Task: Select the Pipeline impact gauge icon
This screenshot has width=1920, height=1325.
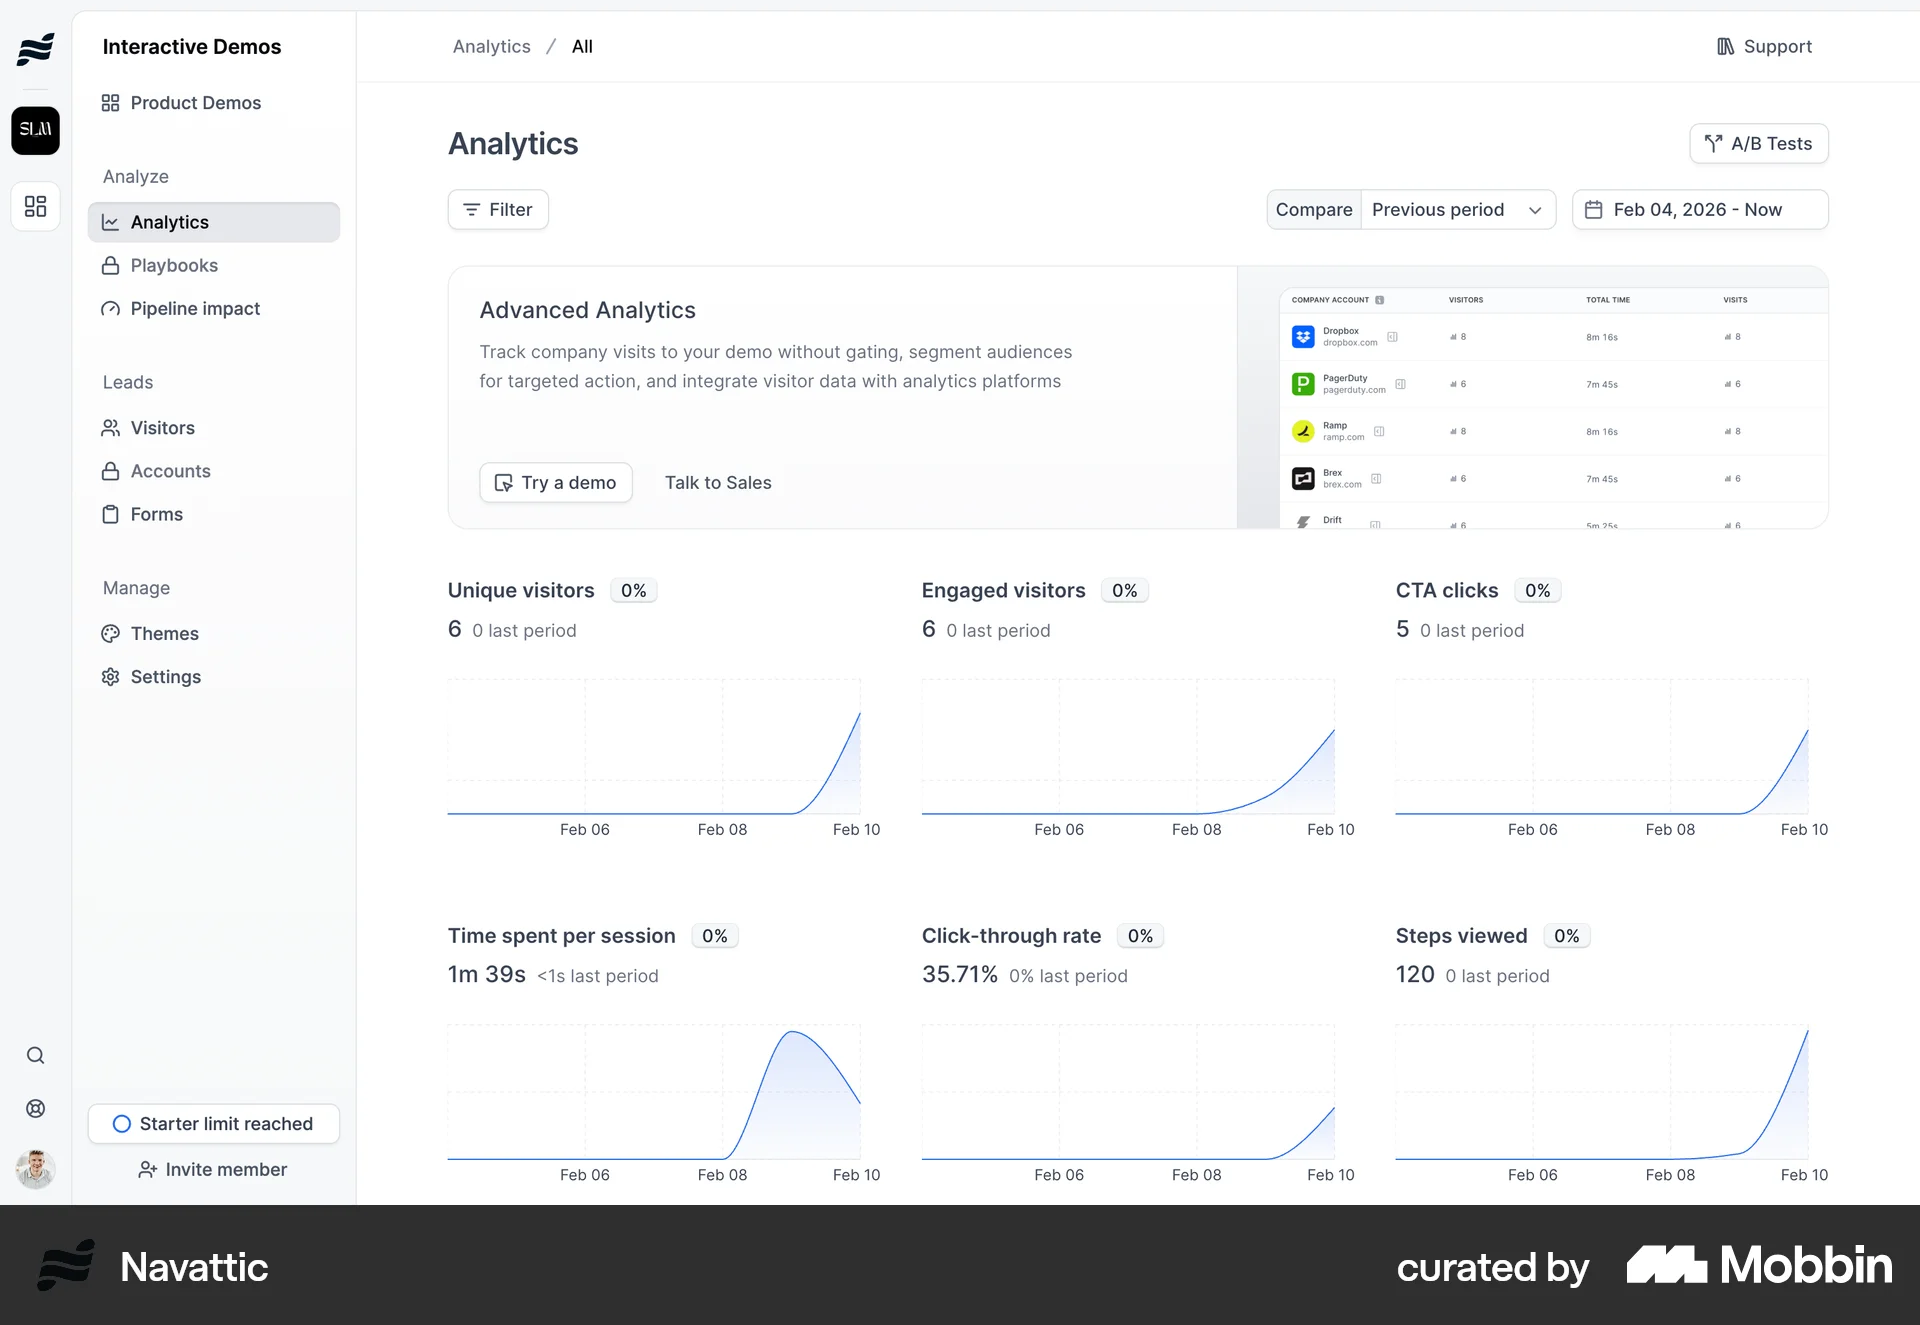Action: pyautogui.click(x=110, y=309)
